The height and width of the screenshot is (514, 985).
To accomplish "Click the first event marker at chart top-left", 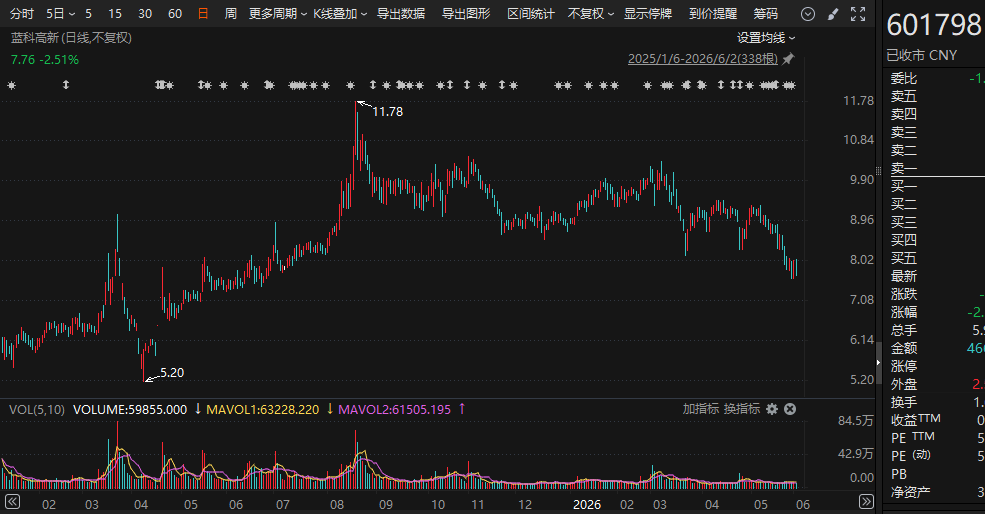I will (11, 85).
